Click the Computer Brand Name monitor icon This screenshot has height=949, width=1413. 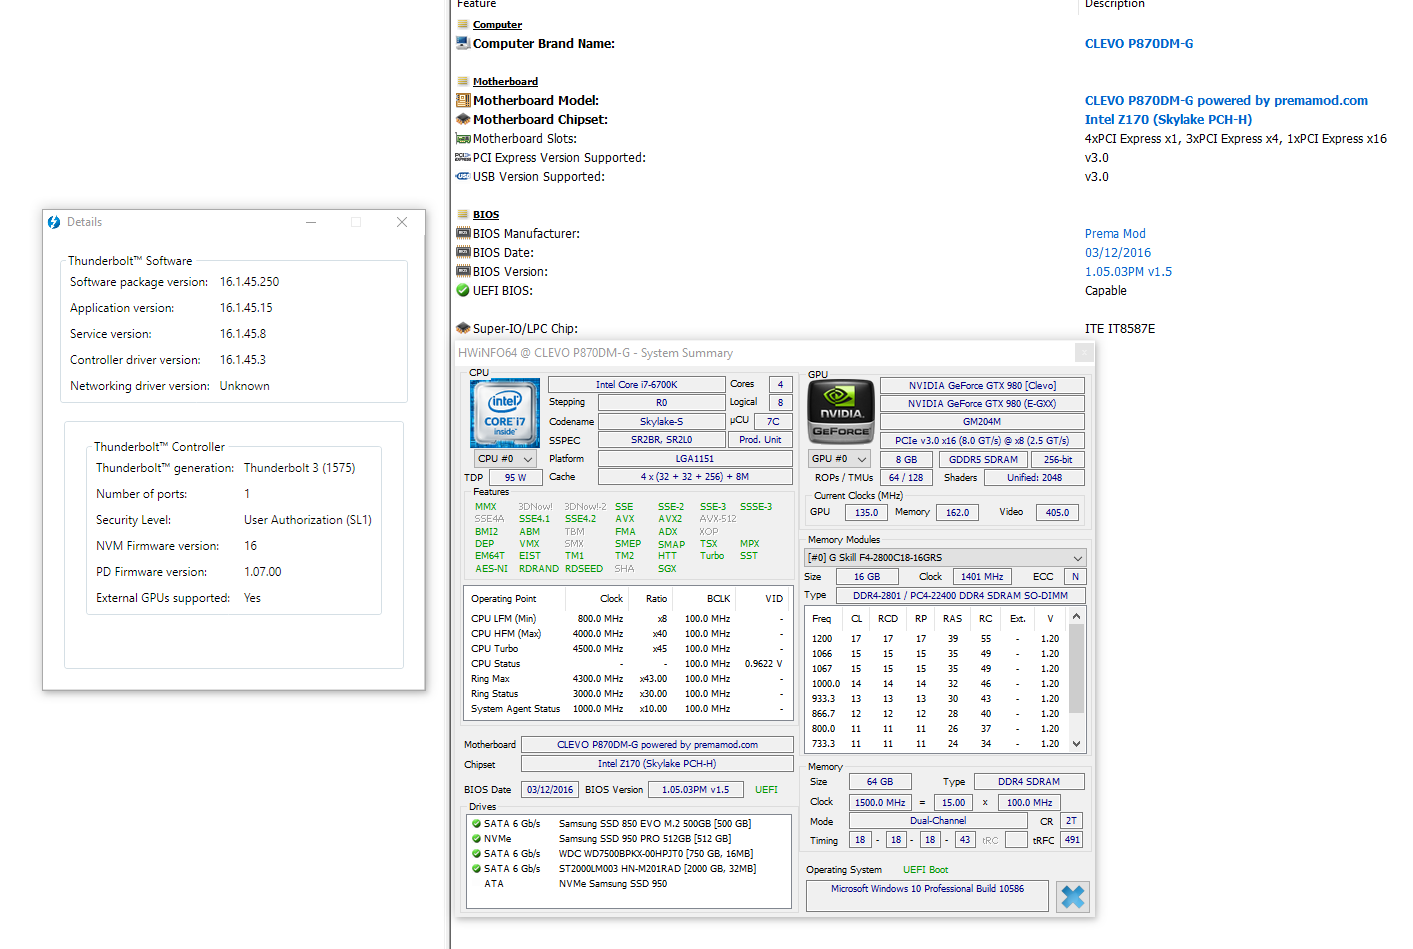463,44
